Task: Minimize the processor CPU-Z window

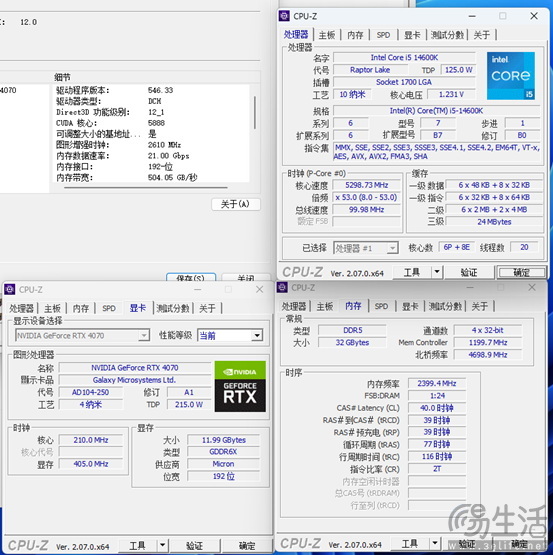Action: [x=472, y=16]
